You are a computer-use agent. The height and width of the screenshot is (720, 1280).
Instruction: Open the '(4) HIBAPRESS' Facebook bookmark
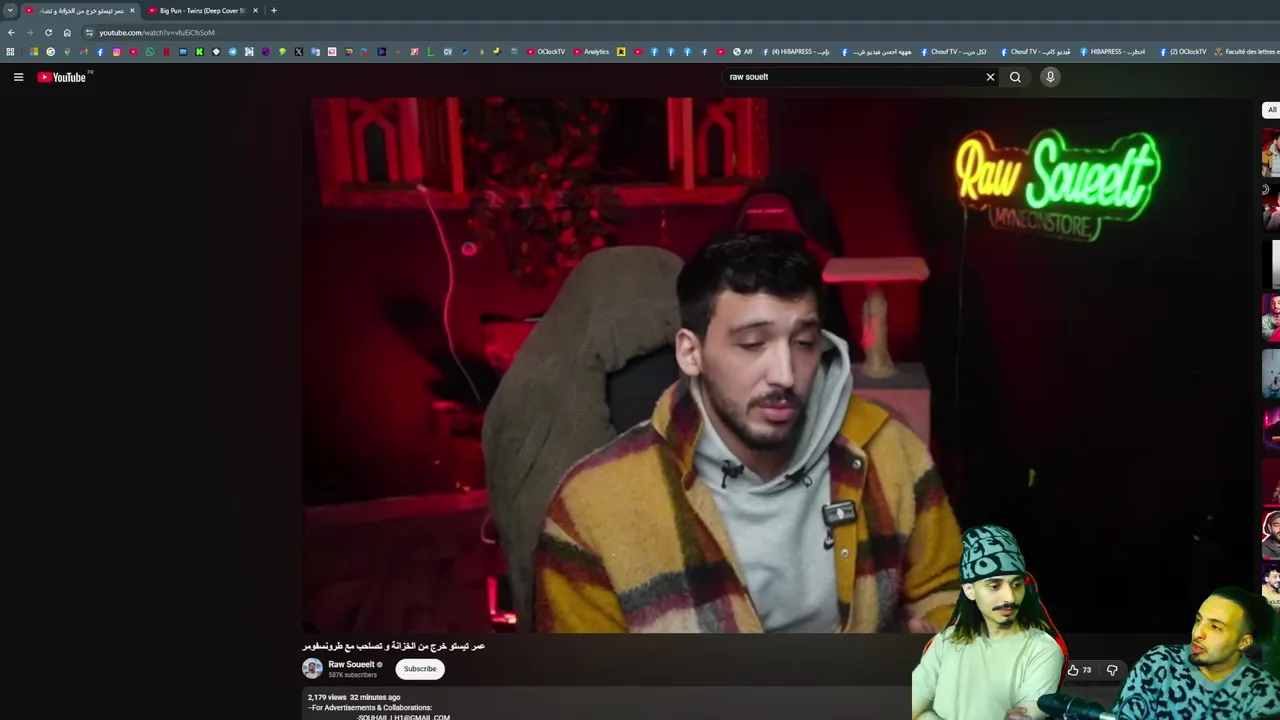796,52
